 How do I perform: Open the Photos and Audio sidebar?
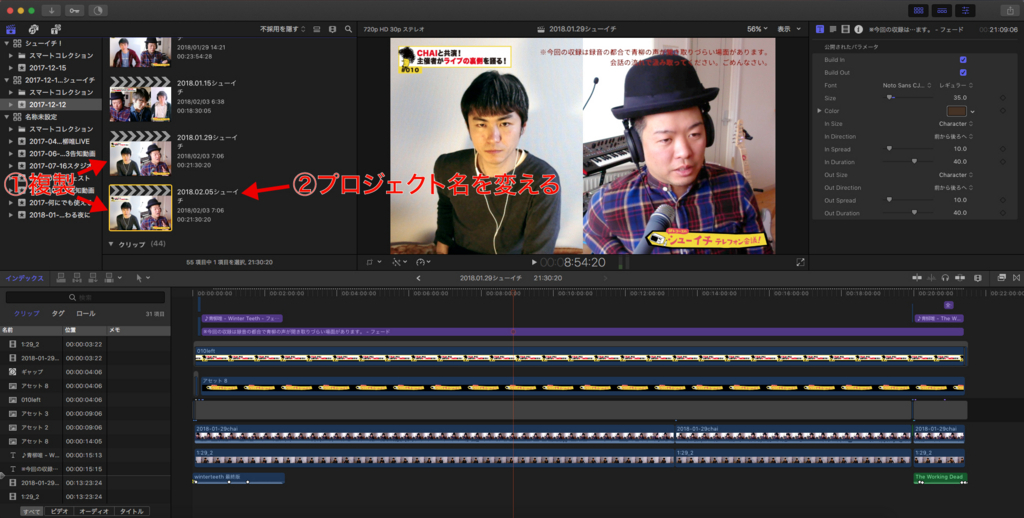33,29
